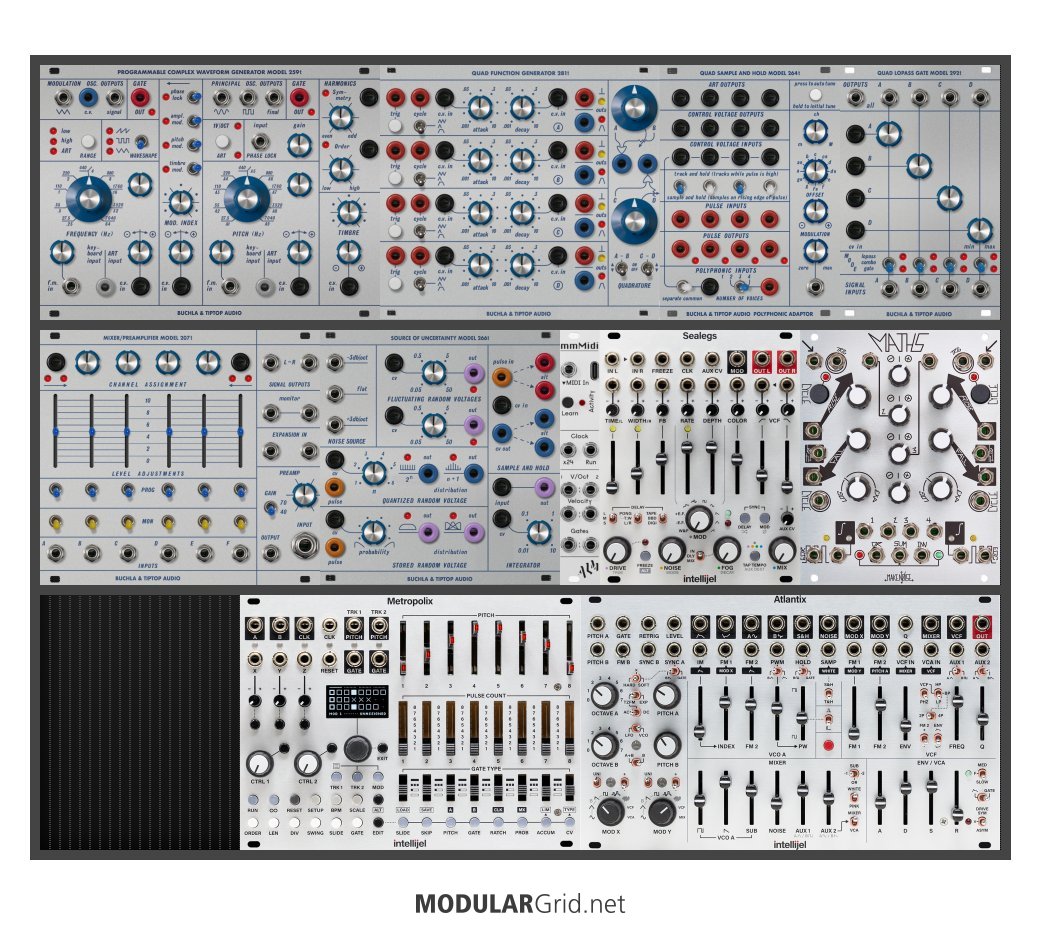Click the Sealegs FREEZE button
This screenshot has width=1041, height=925.
coord(645,556)
